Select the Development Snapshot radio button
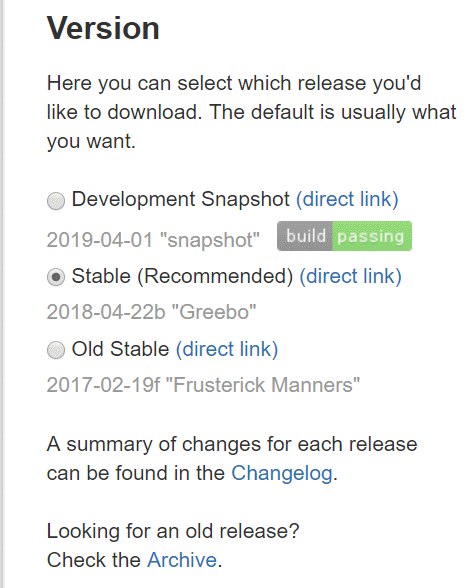This screenshot has height=588, width=469. tap(56, 201)
